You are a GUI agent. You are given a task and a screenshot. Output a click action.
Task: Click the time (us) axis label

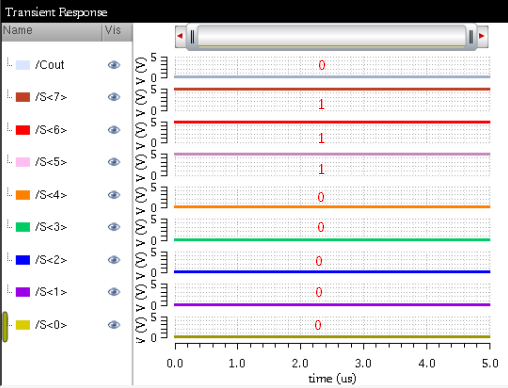(332, 379)
